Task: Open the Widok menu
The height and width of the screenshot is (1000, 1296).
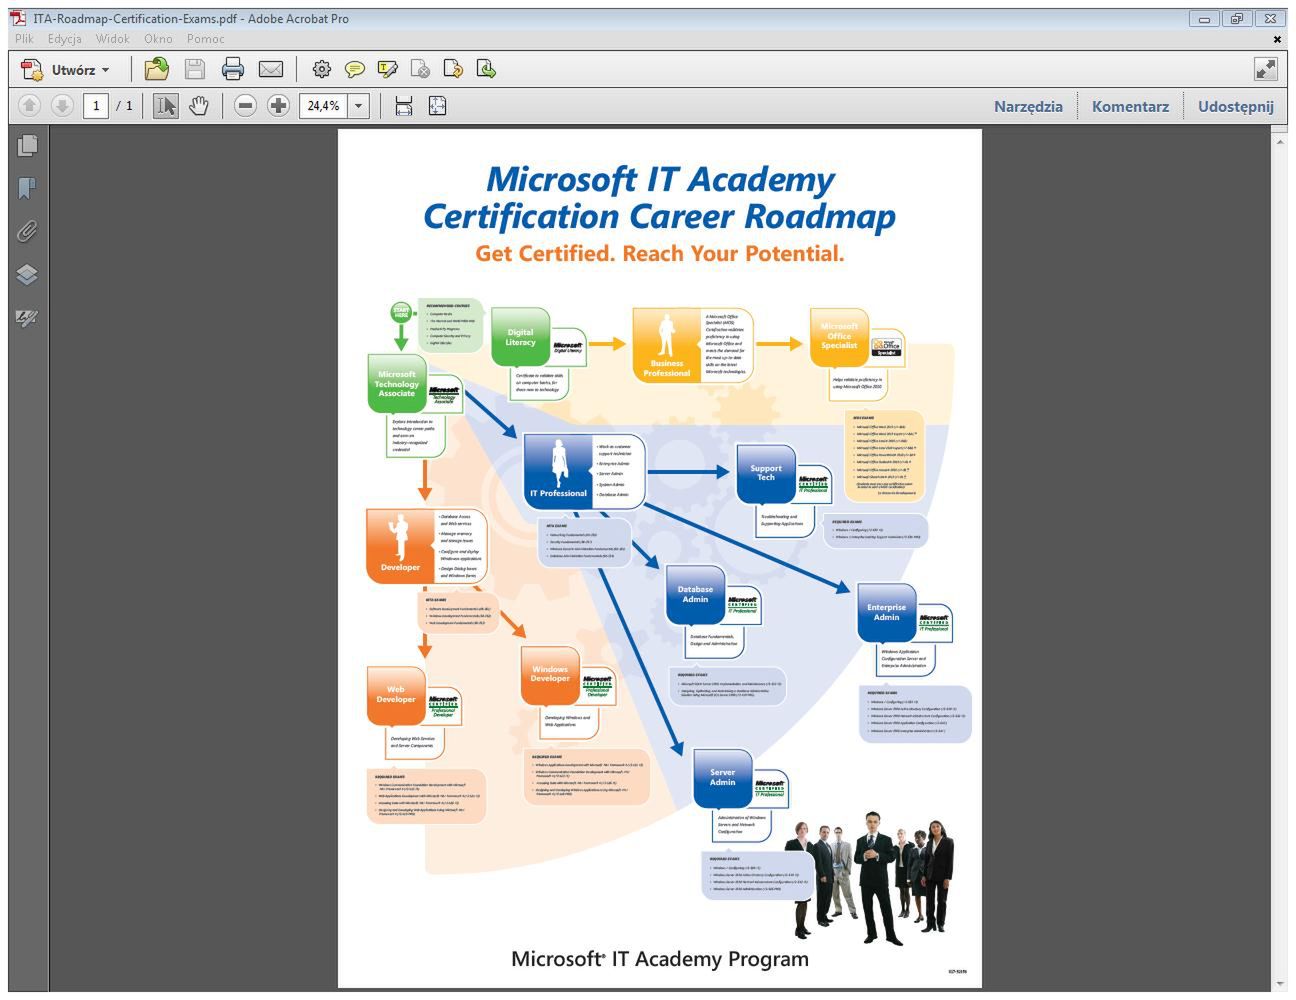Action: (x=113, y=39)
